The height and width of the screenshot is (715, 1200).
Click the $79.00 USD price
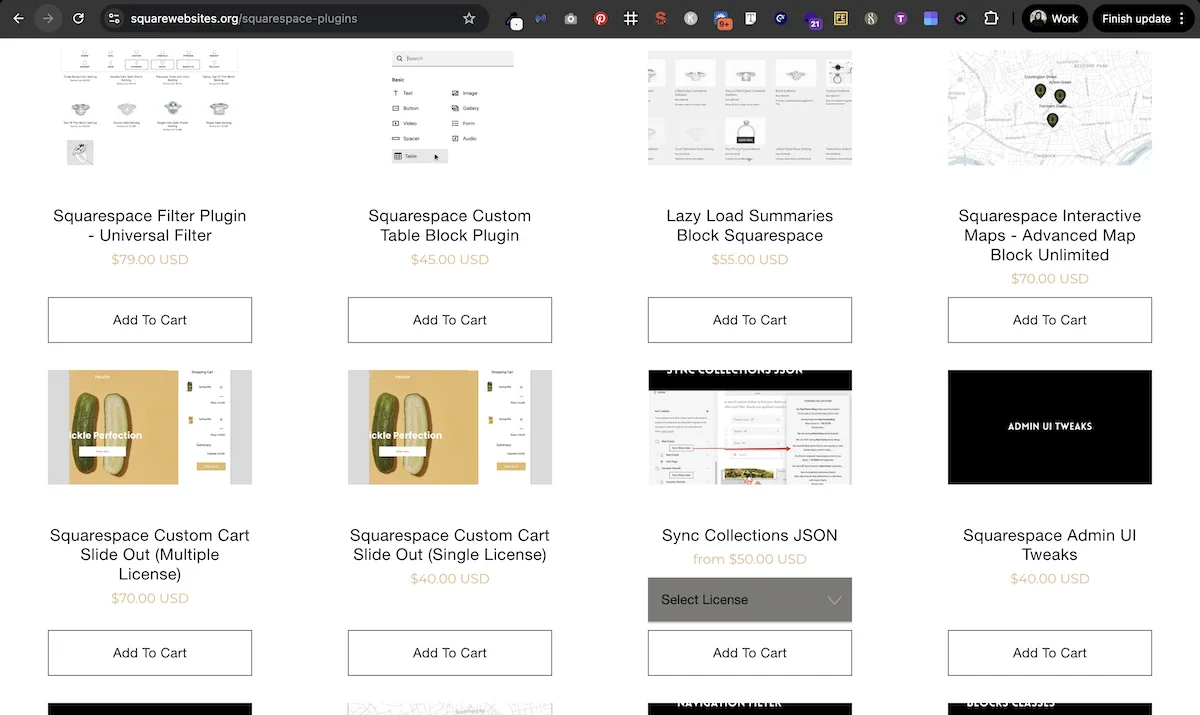(x=150, y=260)
